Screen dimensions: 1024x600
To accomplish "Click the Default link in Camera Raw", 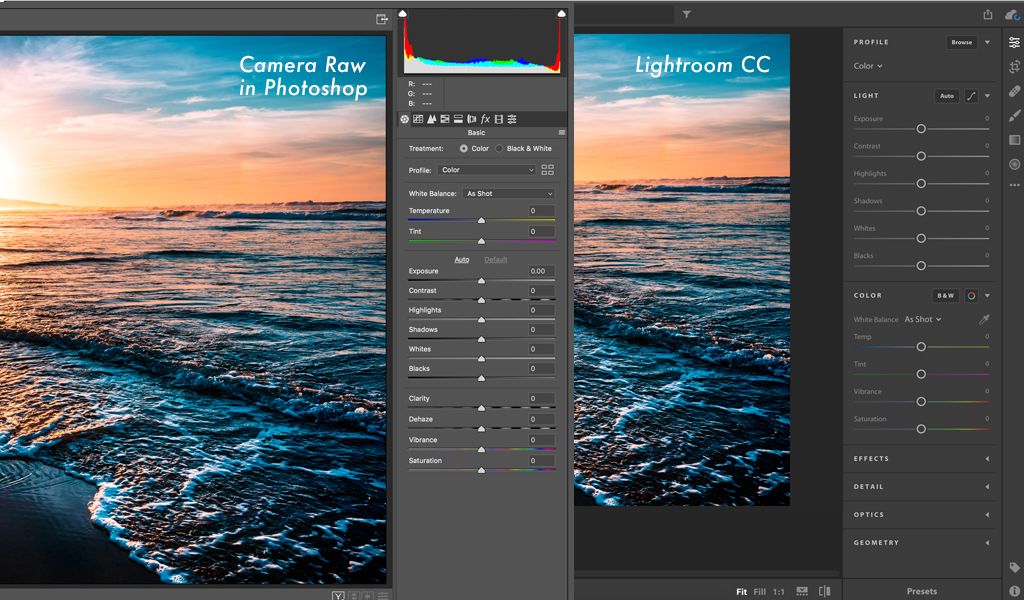I will [x=496, y=260].
